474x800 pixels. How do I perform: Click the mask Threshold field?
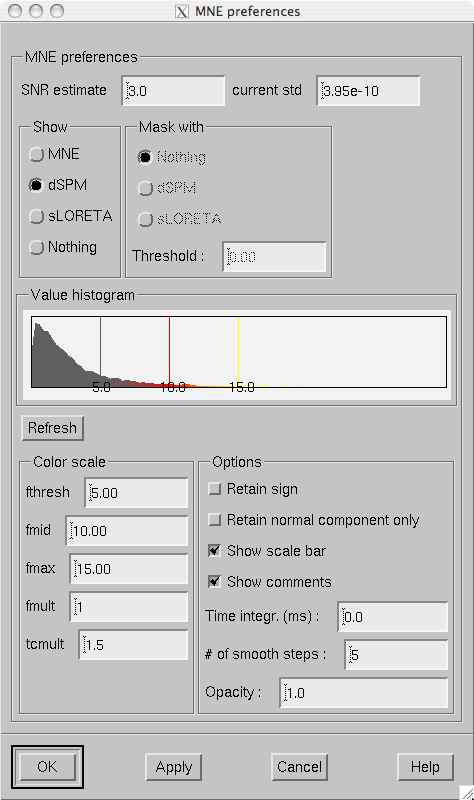(x=274, y=257)
